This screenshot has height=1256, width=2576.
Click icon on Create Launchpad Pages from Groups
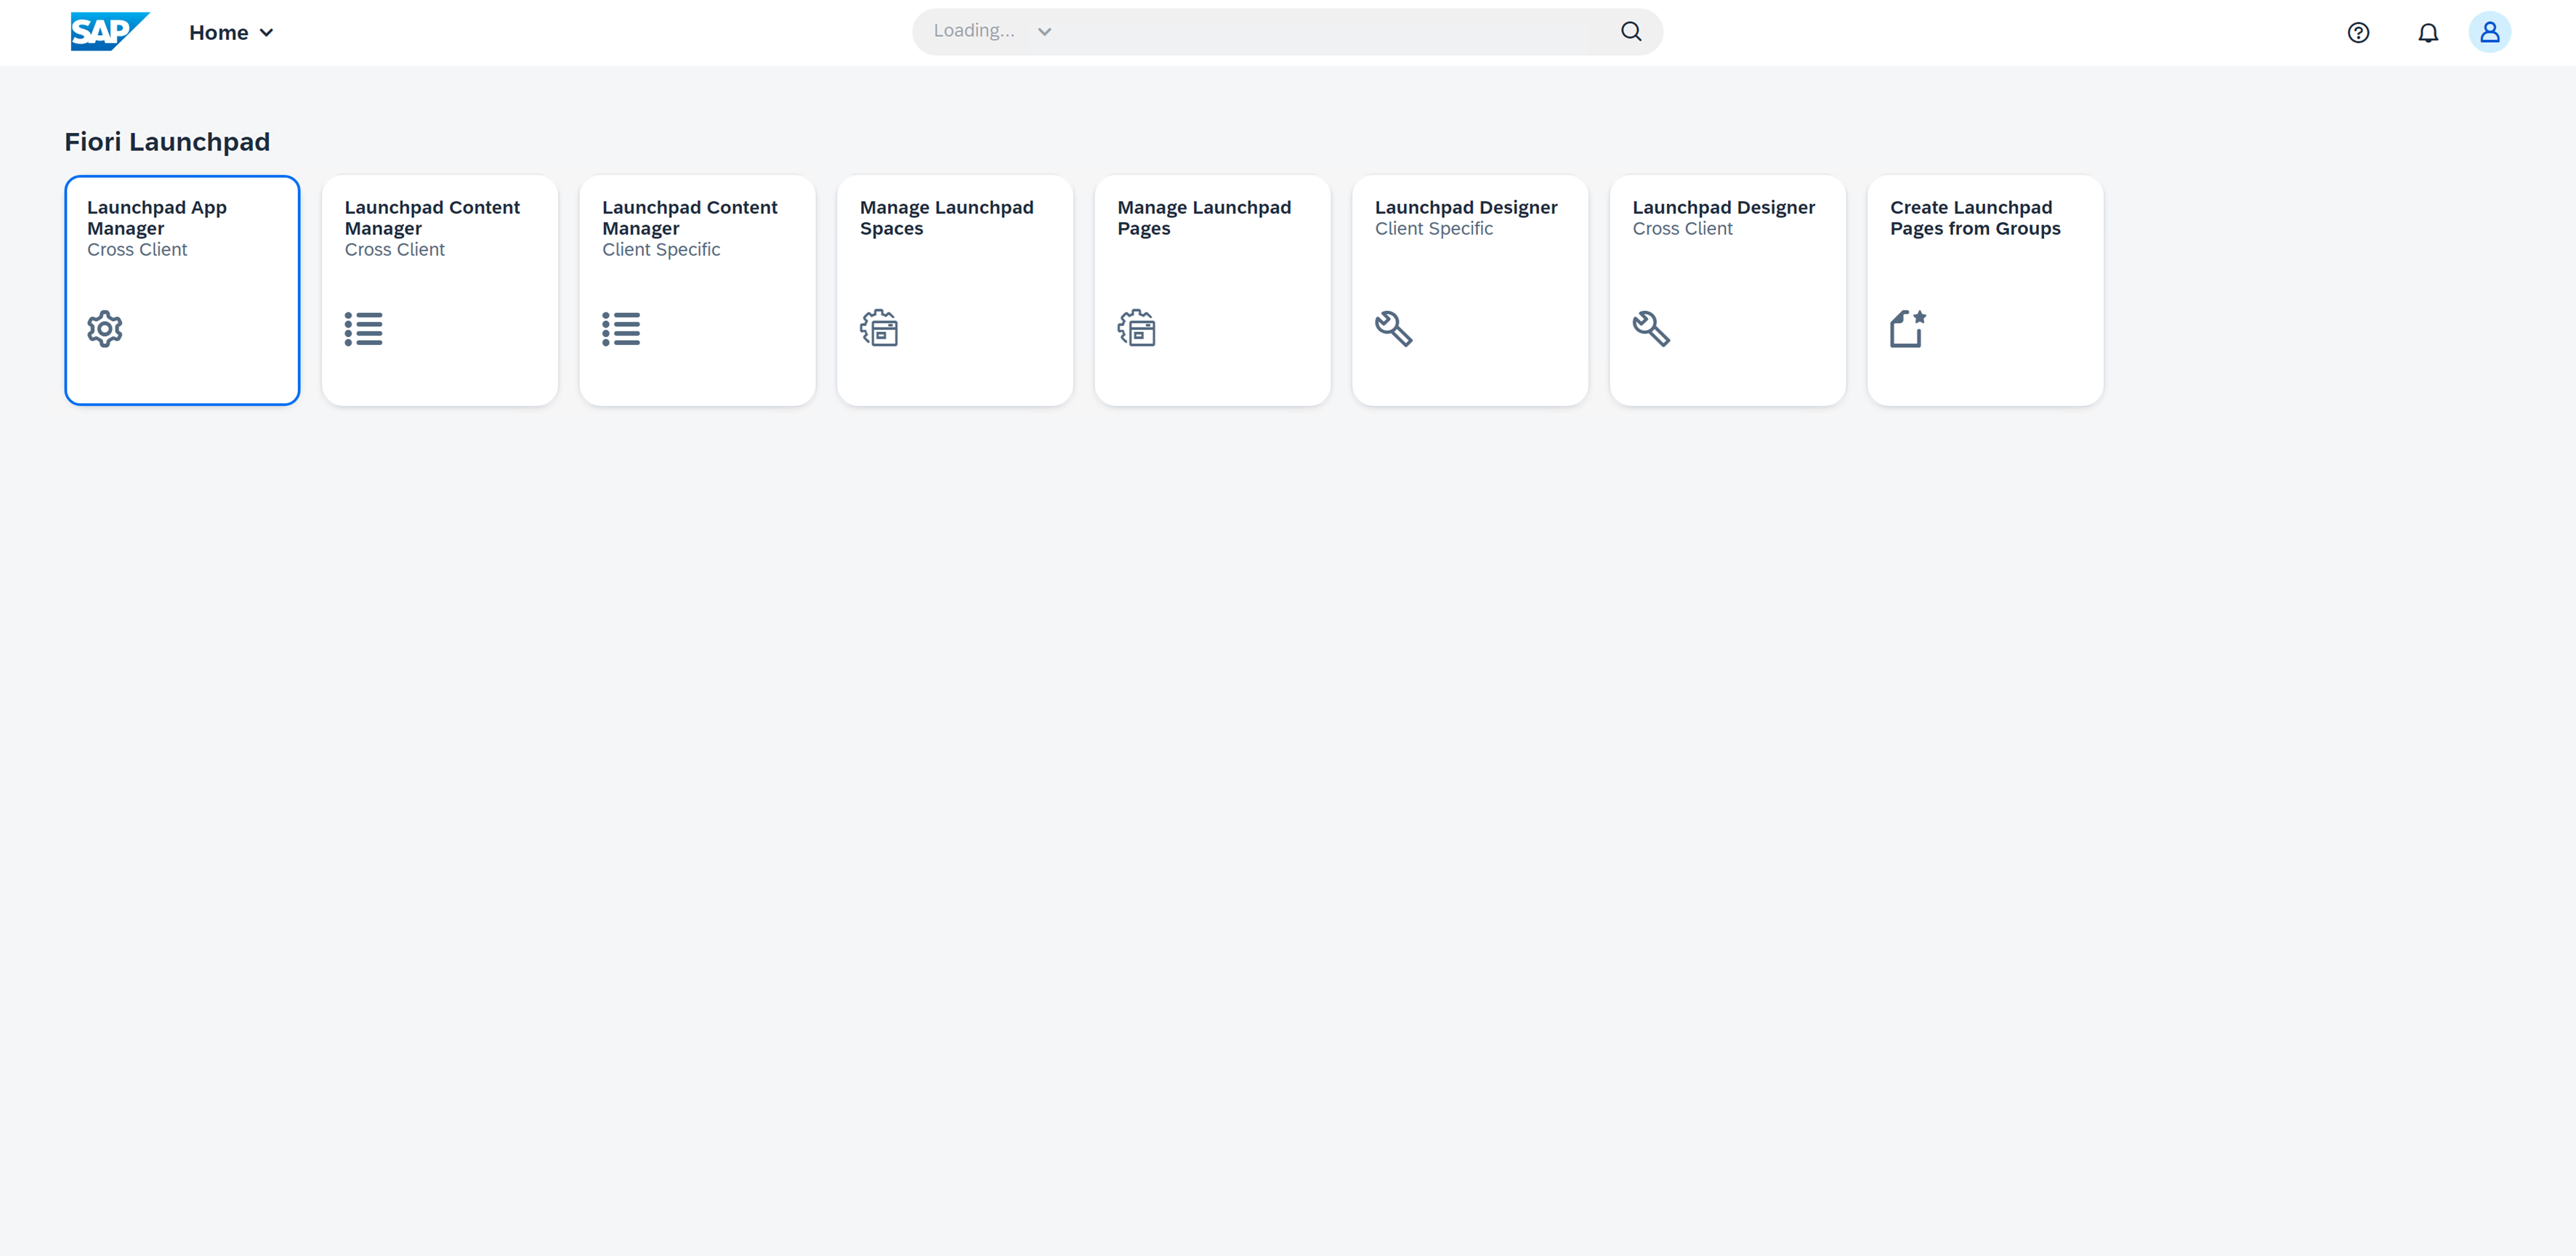(x=1907, y=329)
